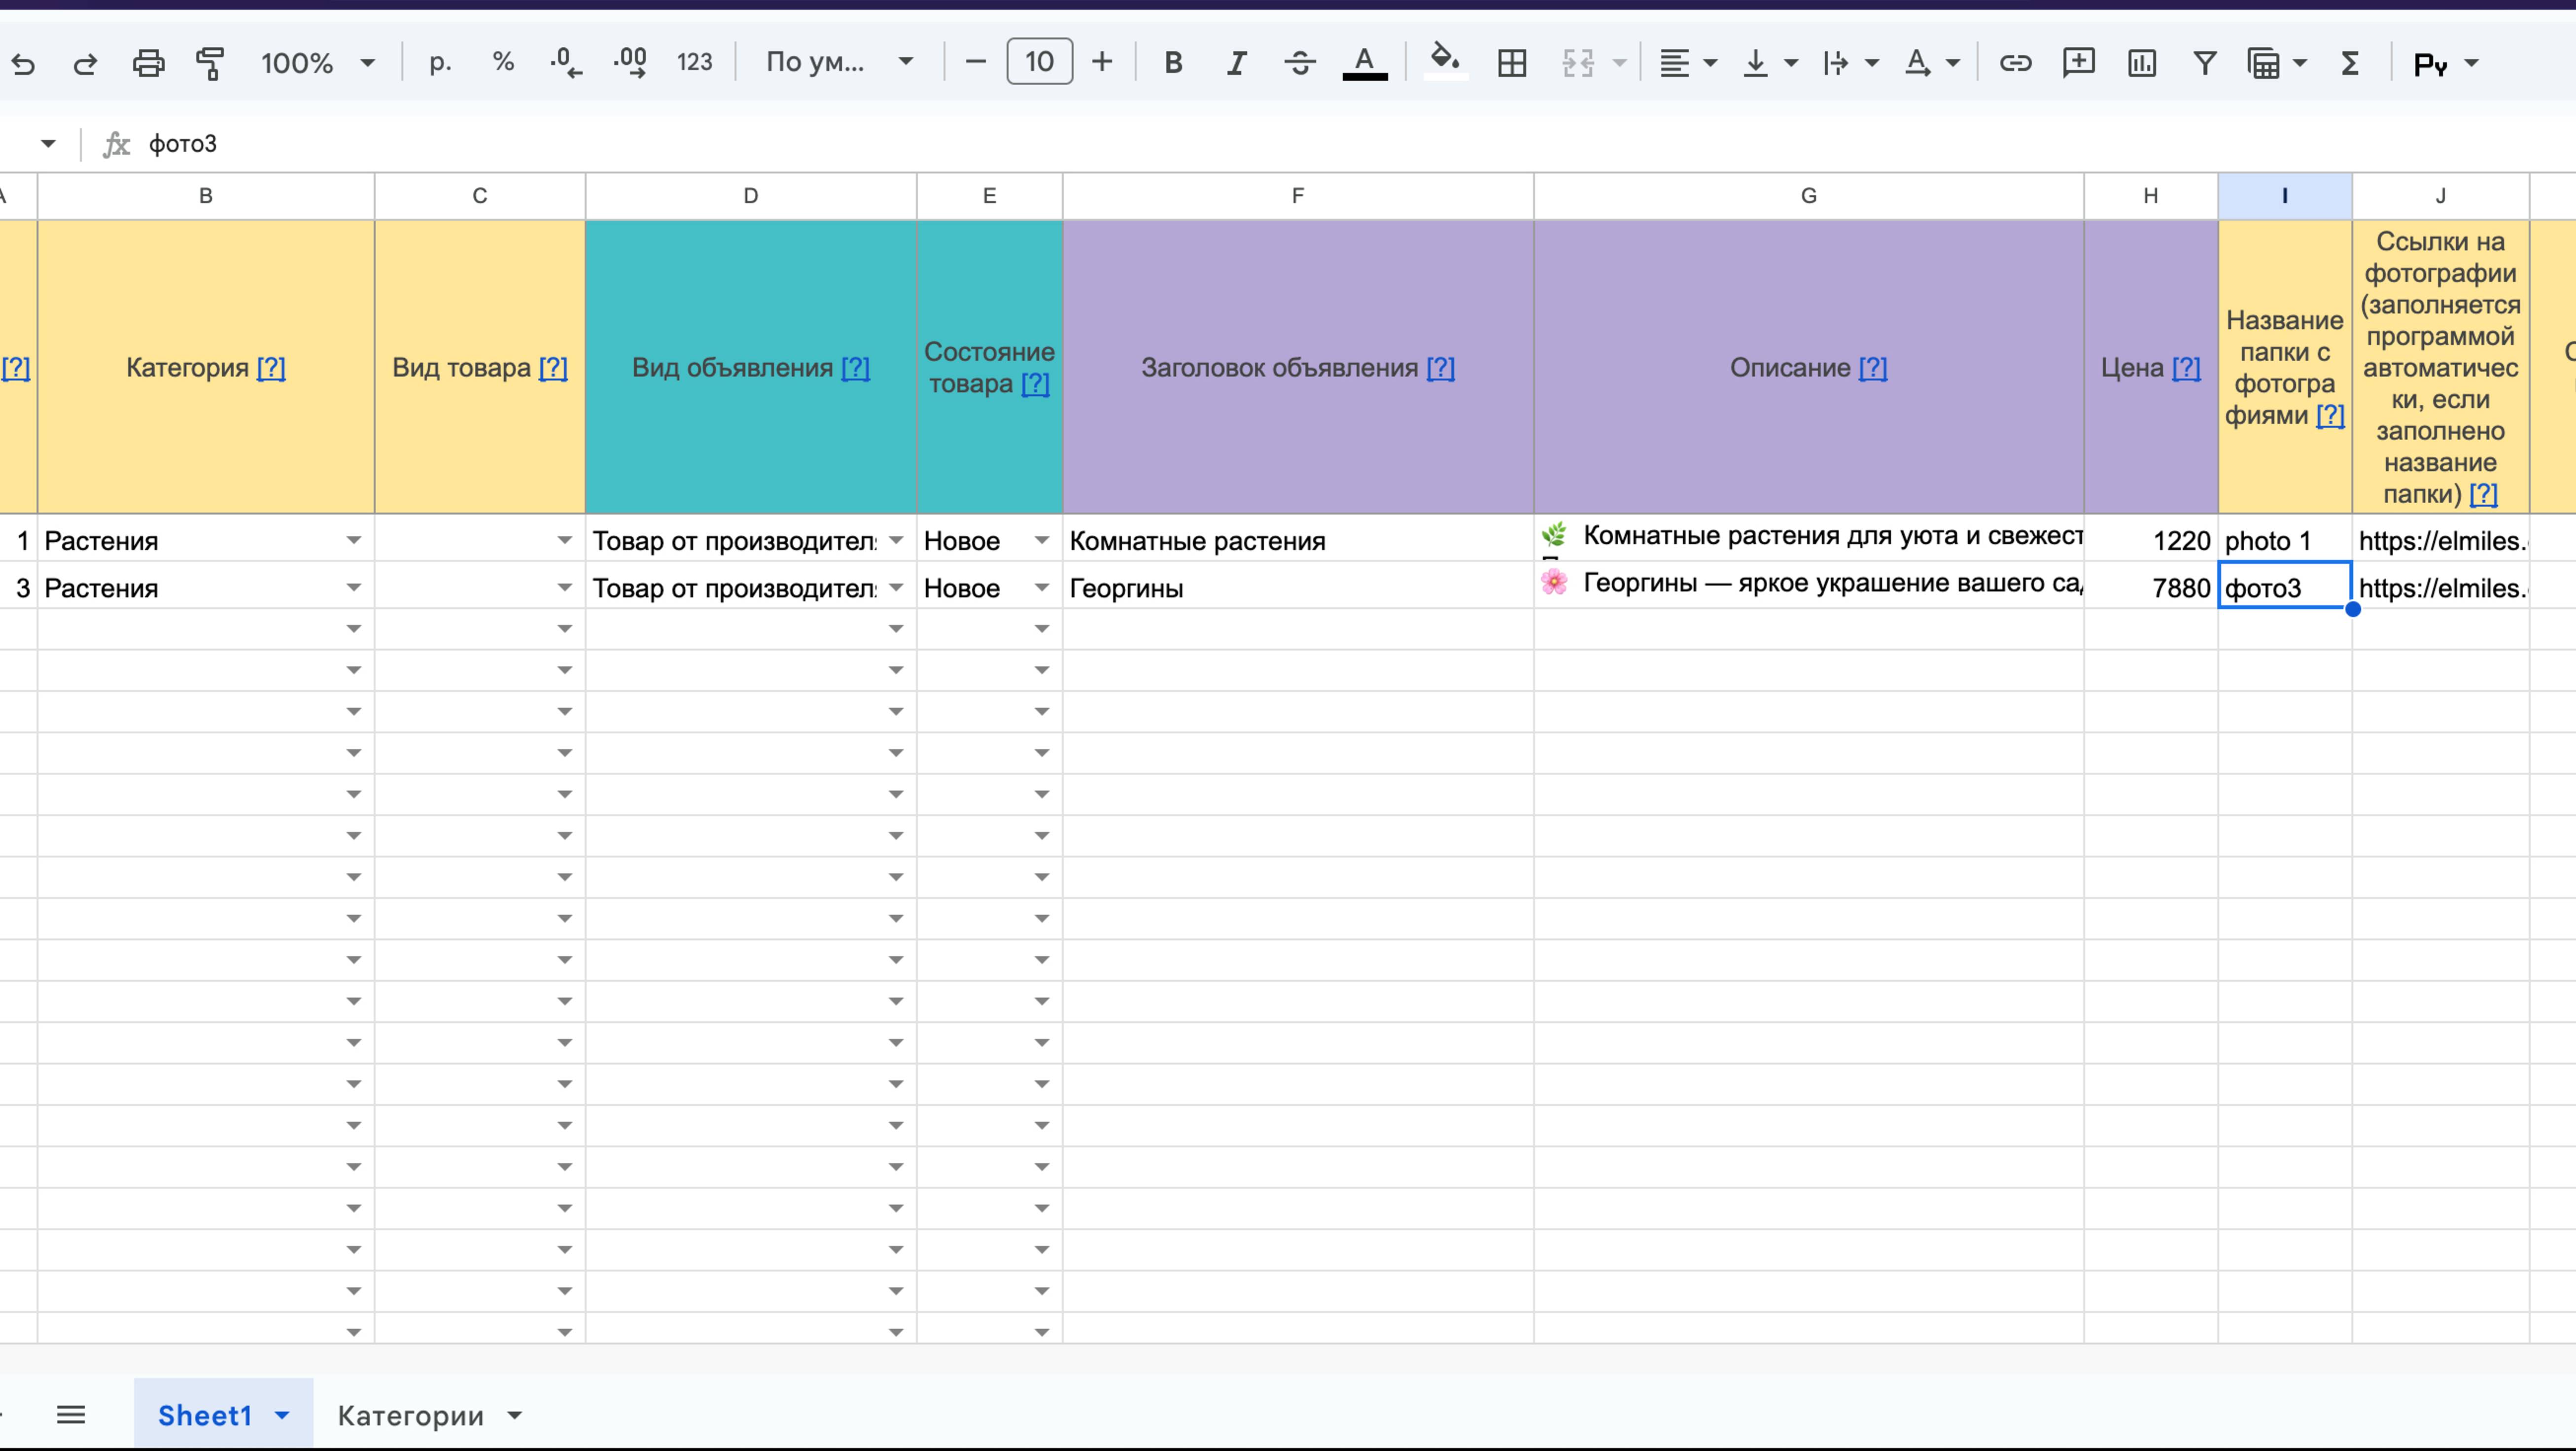Open the table views dropdown arrow
Viewport: 2576px width, 1451px height.
(x=2300, y=63)
